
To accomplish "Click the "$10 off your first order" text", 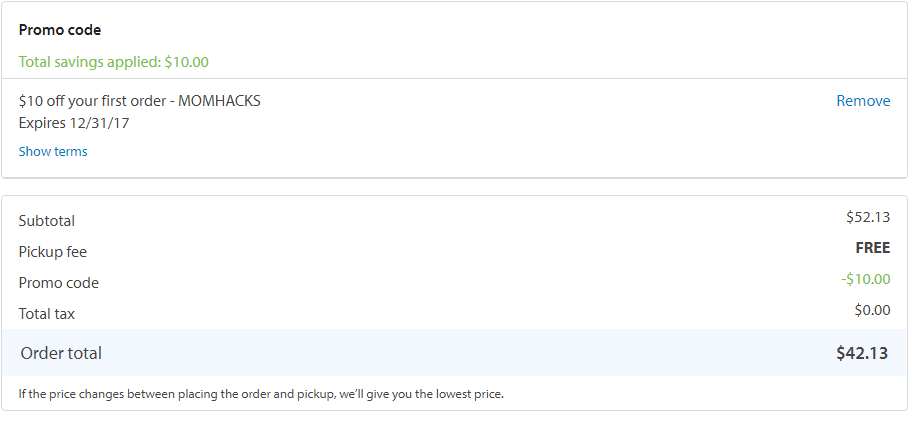I will [91, 101].
